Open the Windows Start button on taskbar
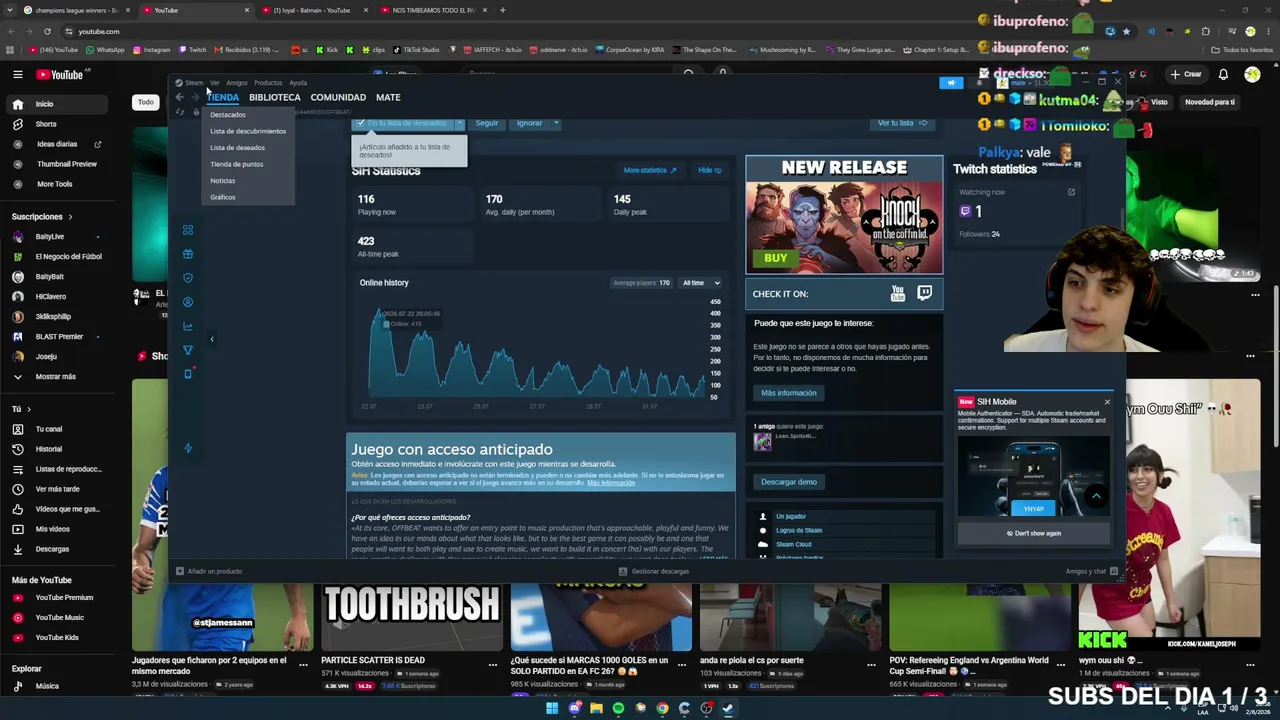 click(x=551, y=709)
